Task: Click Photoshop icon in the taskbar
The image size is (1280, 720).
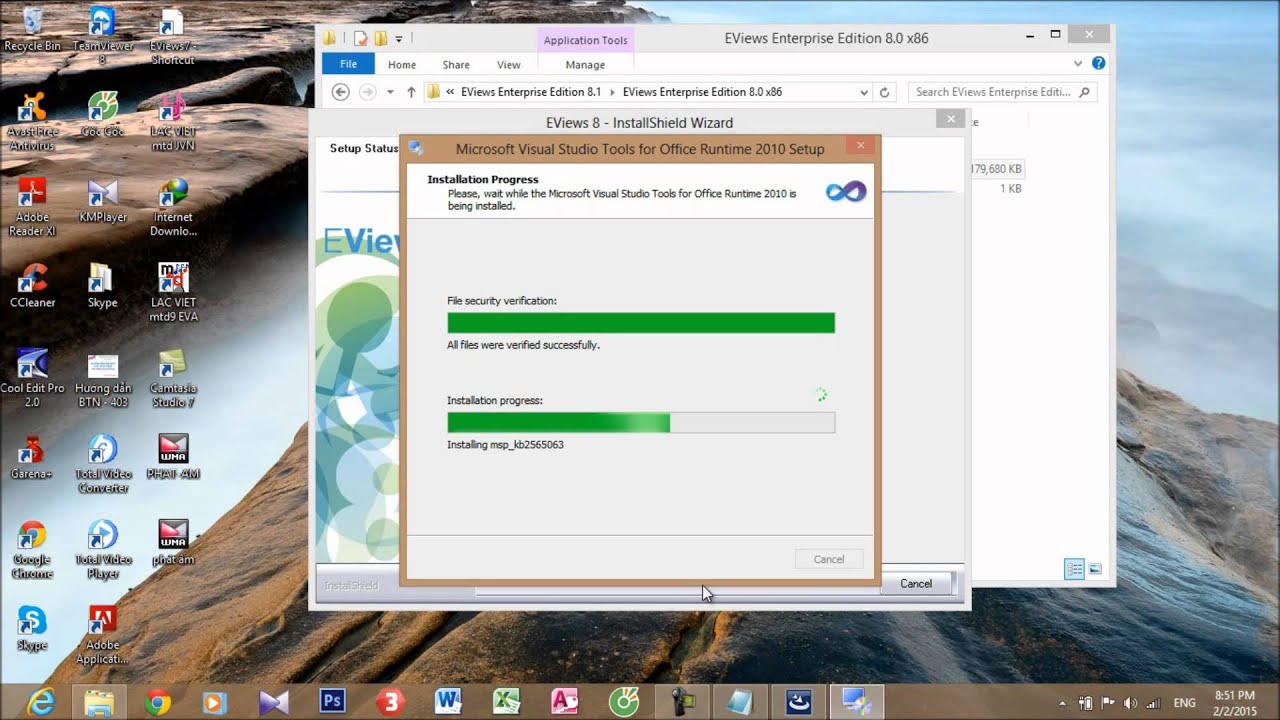Action: pyautogui.click(x=331, y=702)
